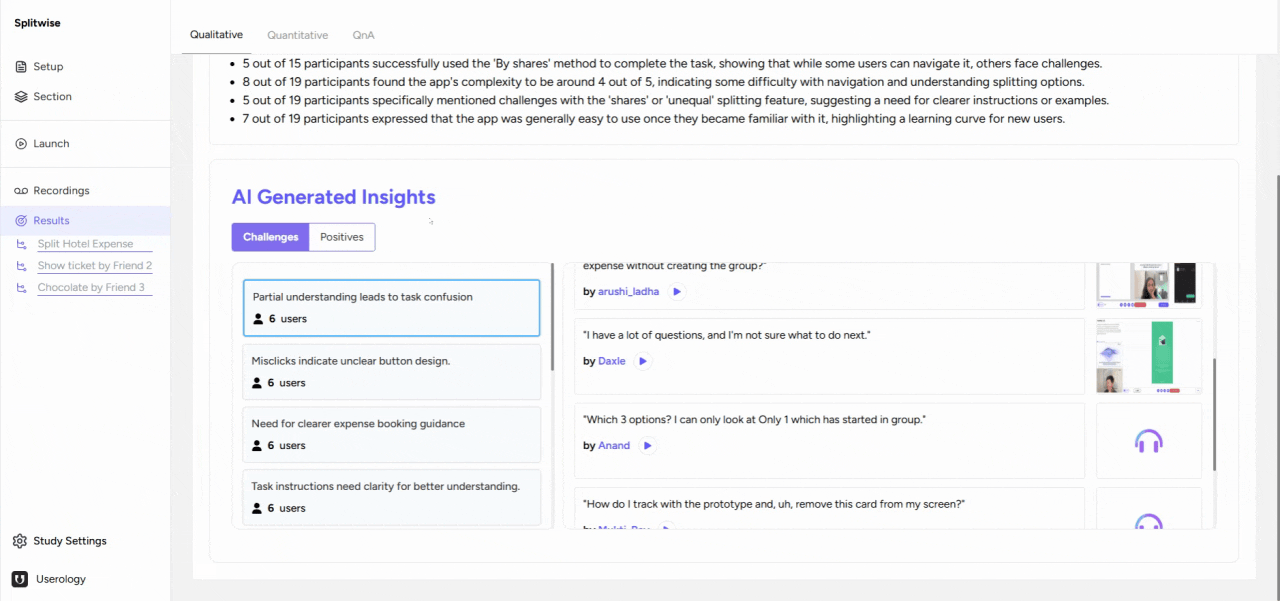This screenshot has height=601, width=1280.
Task: Click the Recordings voicemail icon
Action: coord(21,191)
